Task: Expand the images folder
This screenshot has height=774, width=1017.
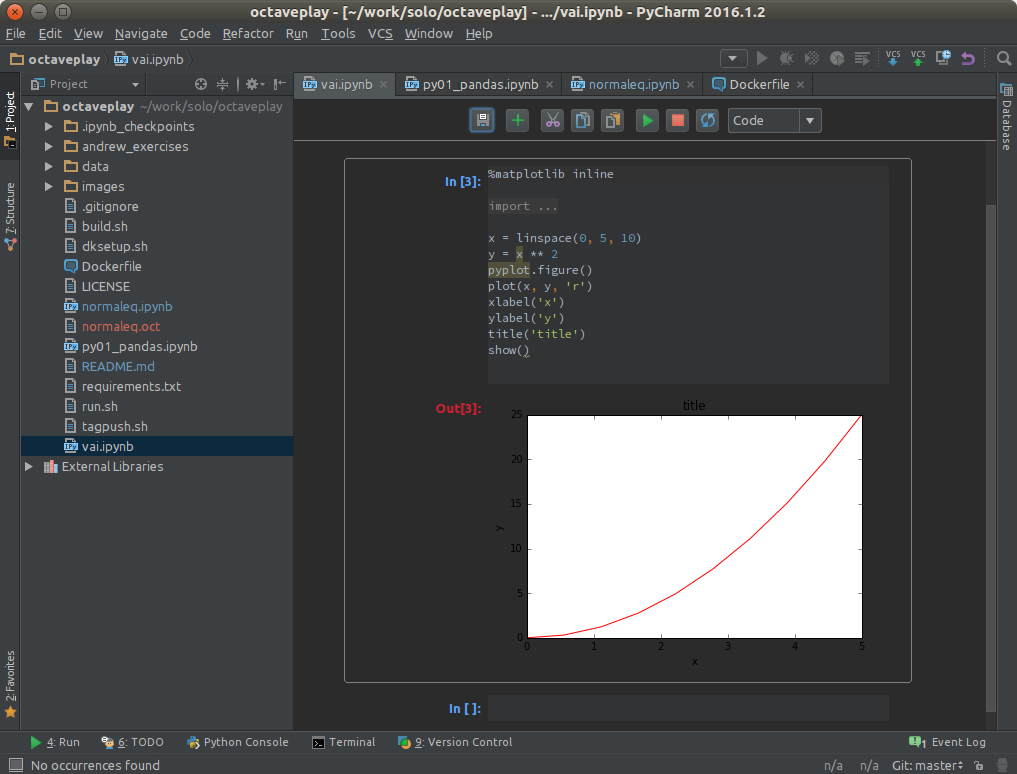Action: 49,187
